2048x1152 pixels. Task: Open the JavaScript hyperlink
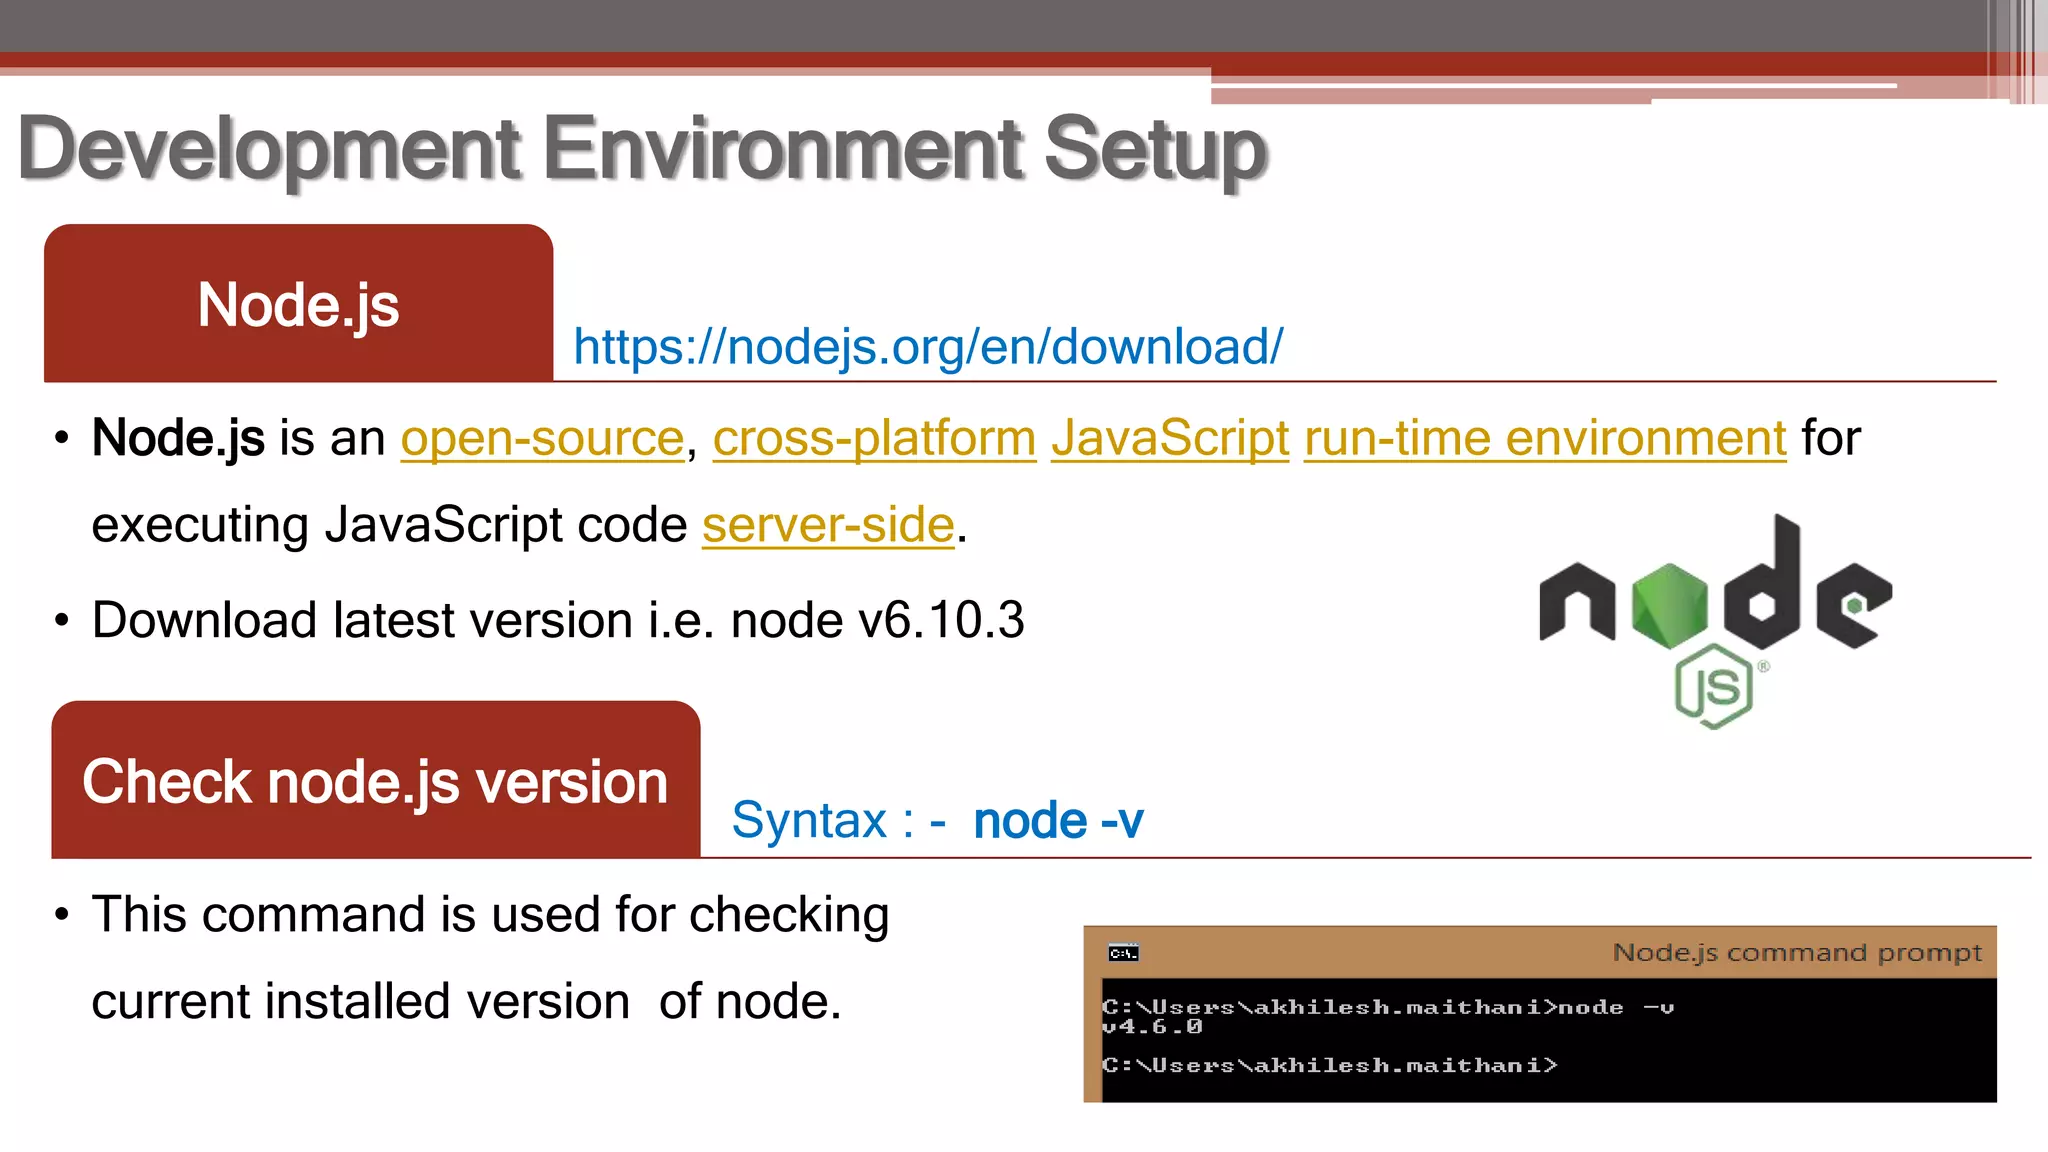pyautogui.click(x=1170, y=438)
